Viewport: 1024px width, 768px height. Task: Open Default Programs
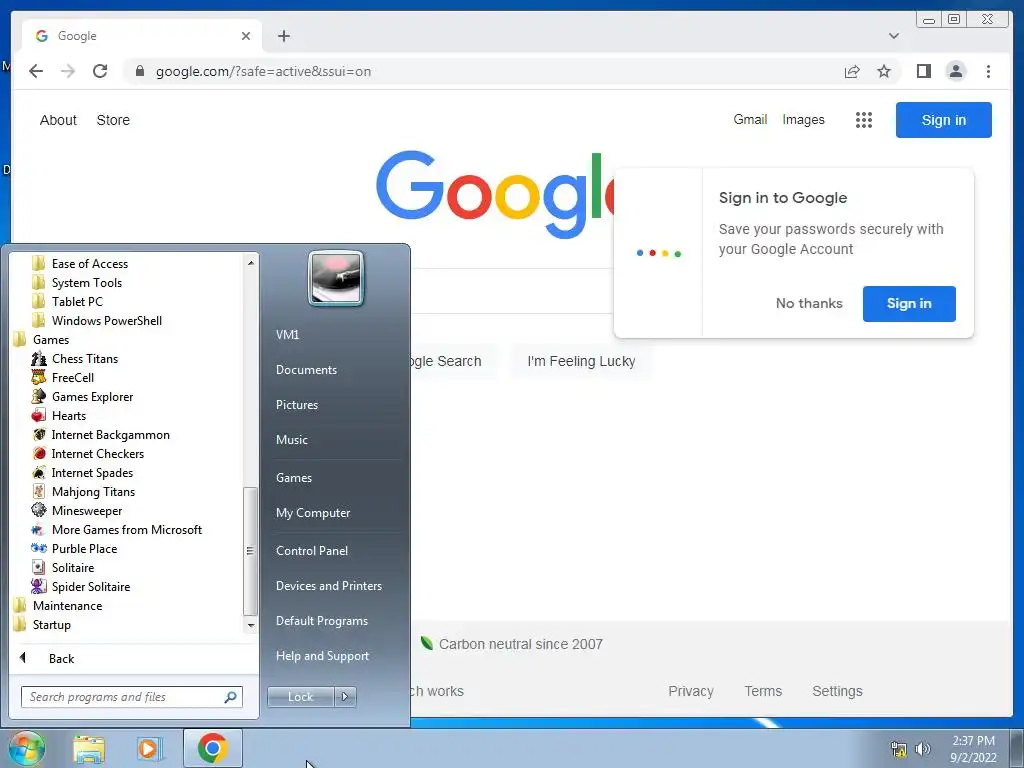[321, 620]
